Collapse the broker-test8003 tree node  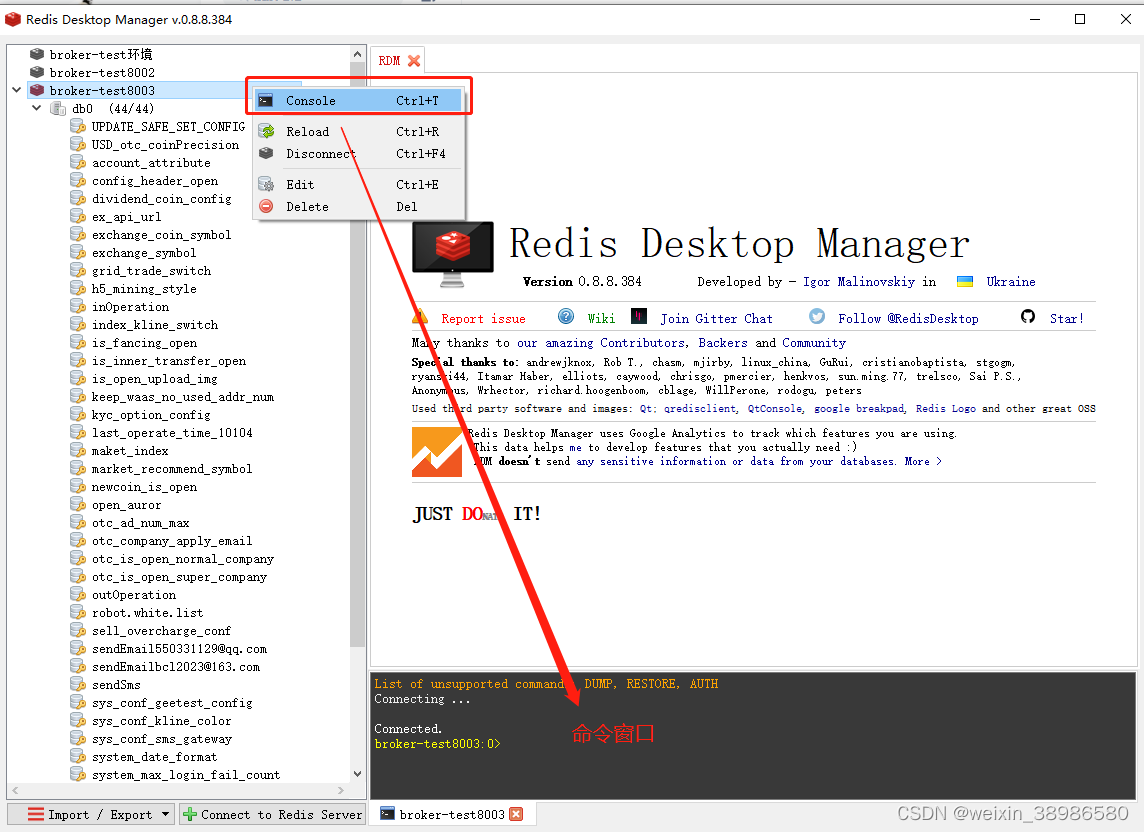[x=16, y=90]
